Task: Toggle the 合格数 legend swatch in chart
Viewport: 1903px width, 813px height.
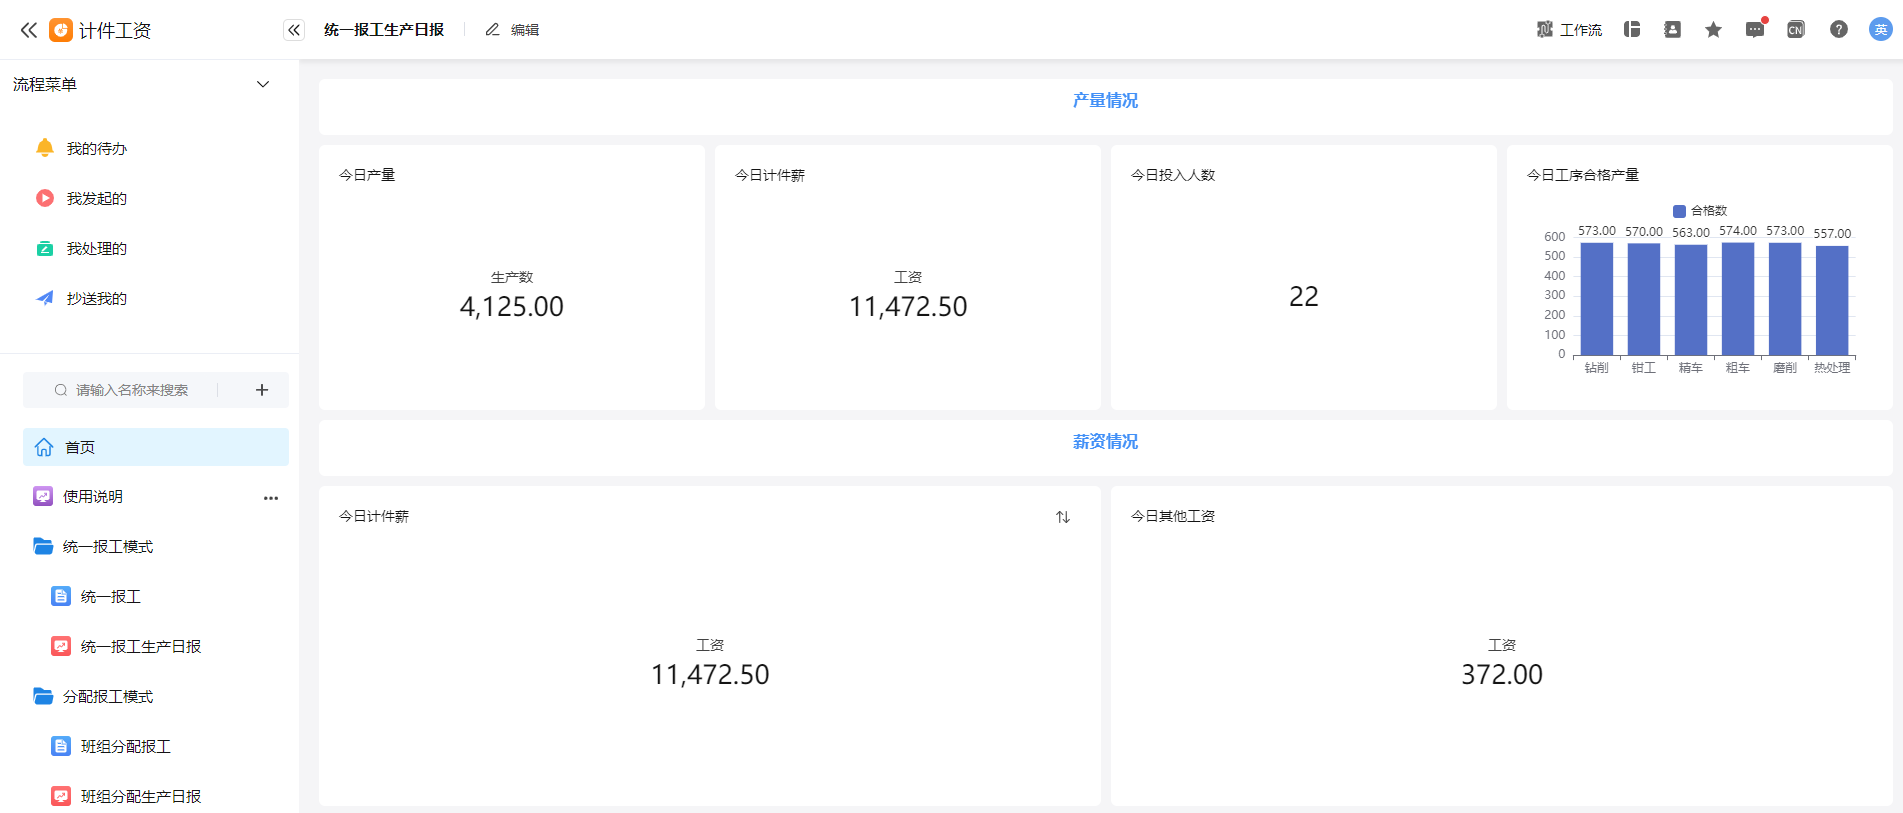Action: pos(1679,211)
